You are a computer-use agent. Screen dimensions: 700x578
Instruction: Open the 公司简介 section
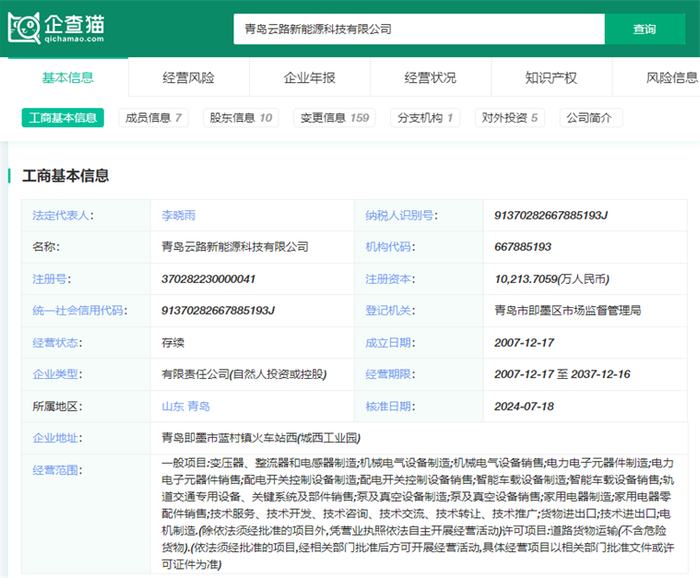point(591,118)
